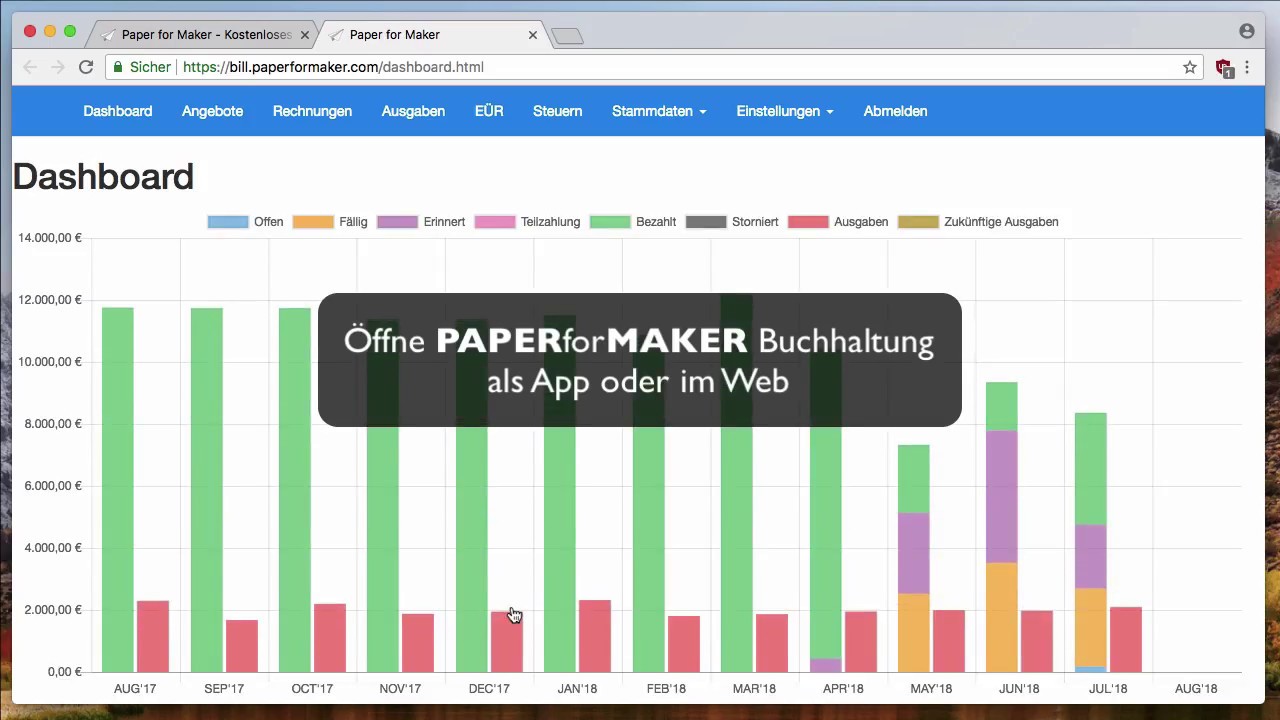Click the Chrome profile avatar icon

pyautogui.click(x=1246, y=31)
